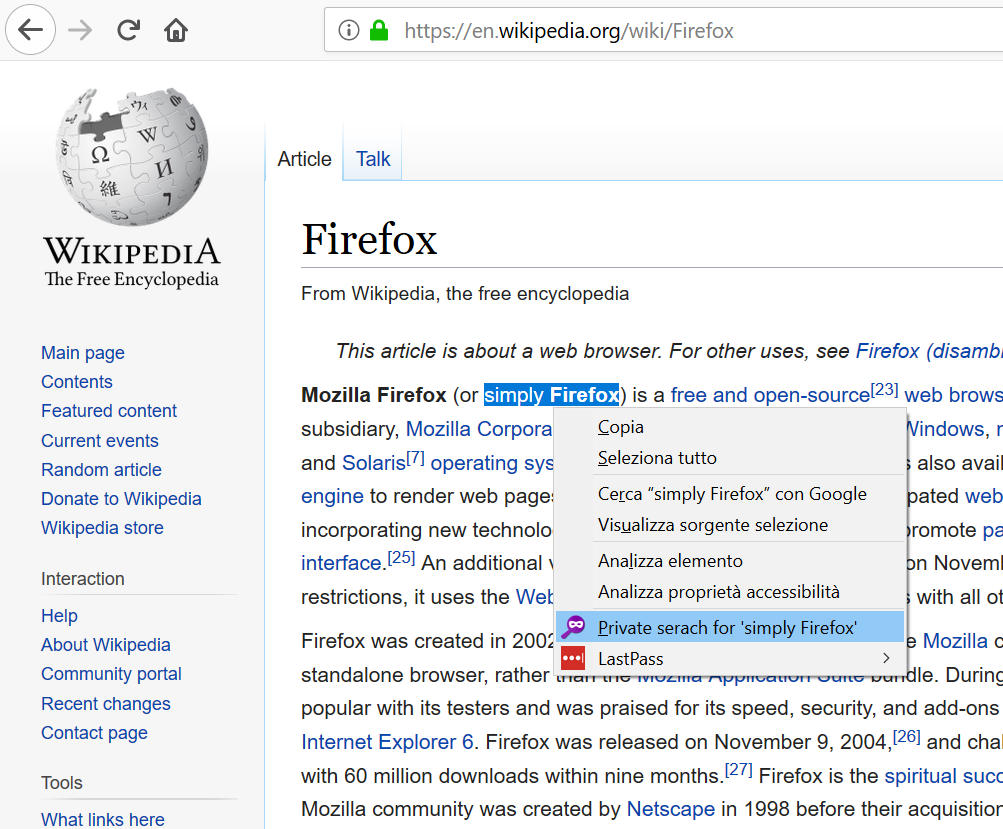Follow the Mozilla link after the context menu
The width and height of the screenshot is (1003, 829).
955,640
